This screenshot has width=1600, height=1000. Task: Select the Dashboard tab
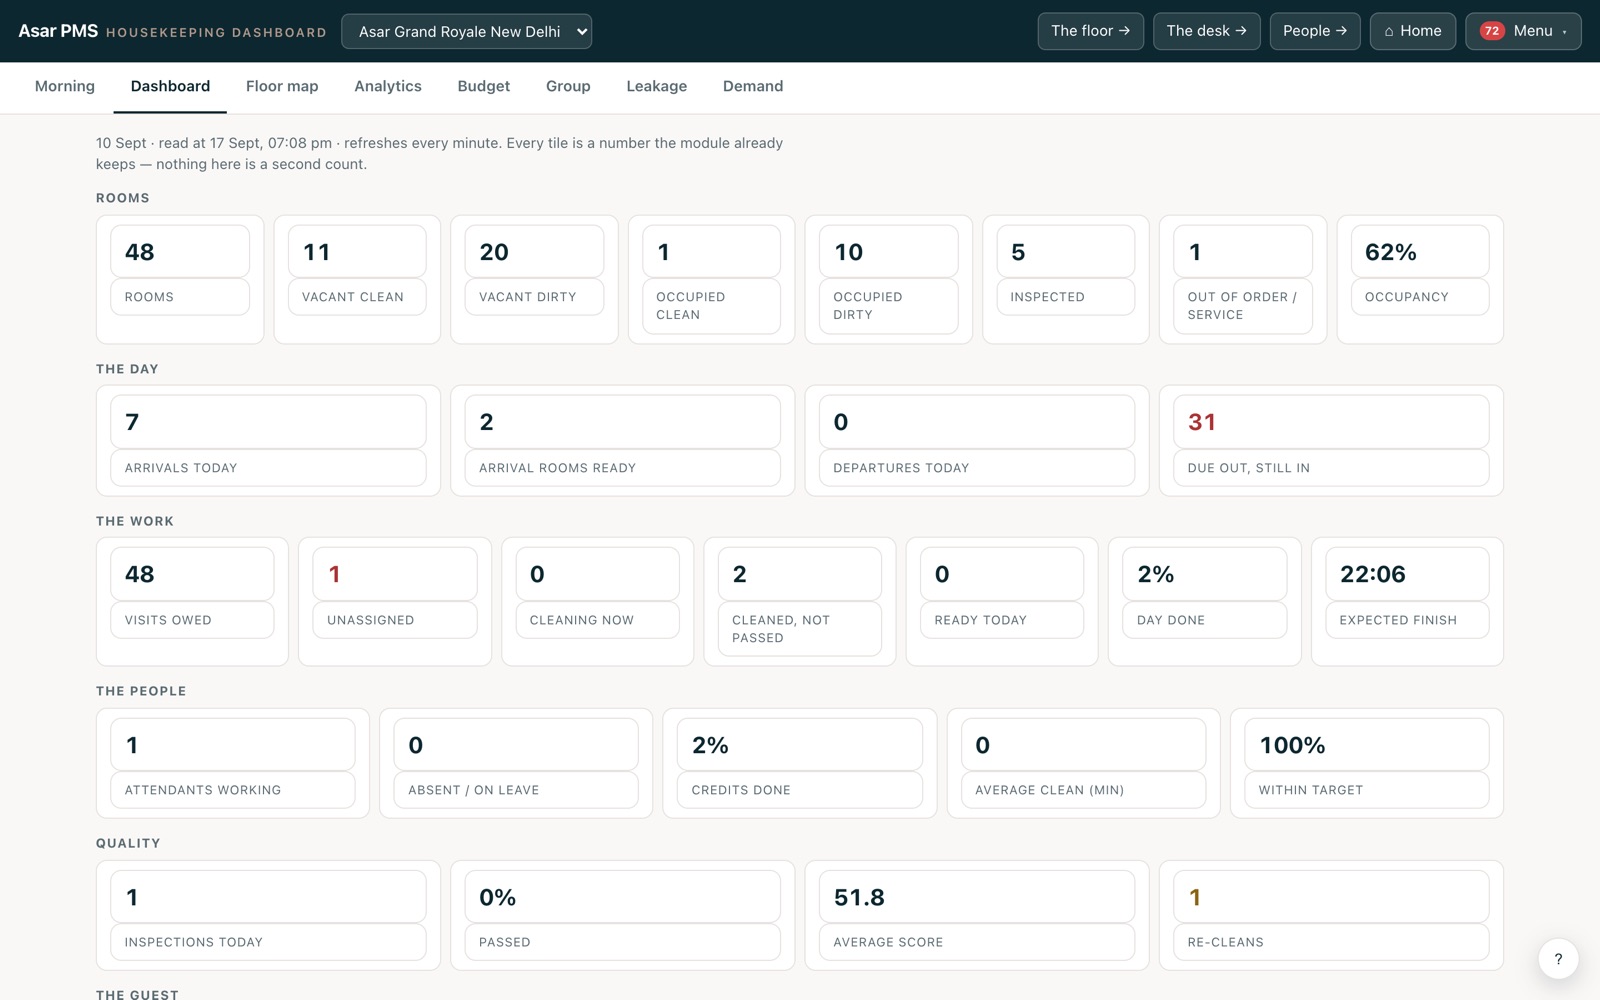click(x=170, y=87)
